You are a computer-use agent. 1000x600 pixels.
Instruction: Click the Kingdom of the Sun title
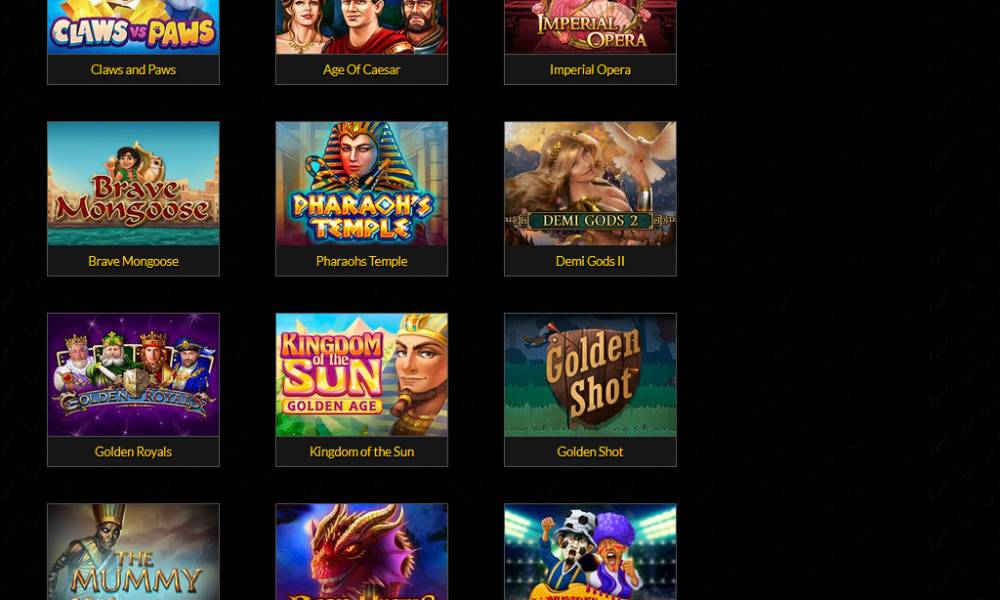point(362,451)
